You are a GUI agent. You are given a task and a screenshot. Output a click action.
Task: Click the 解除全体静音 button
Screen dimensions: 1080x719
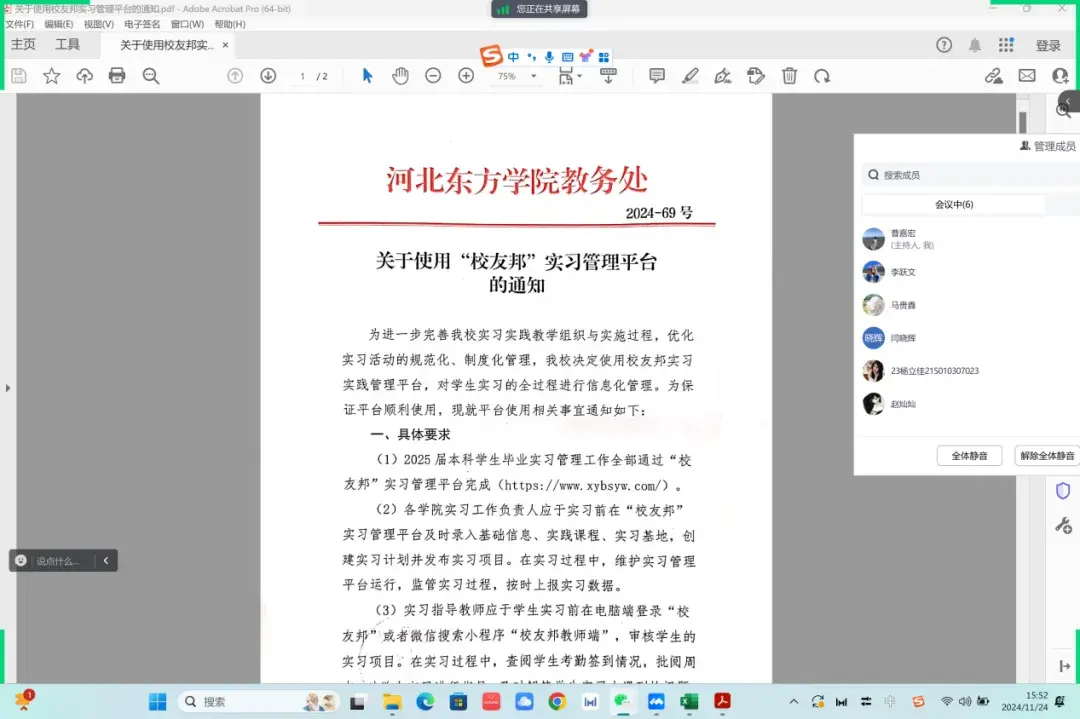click(x=1047, y=456)
